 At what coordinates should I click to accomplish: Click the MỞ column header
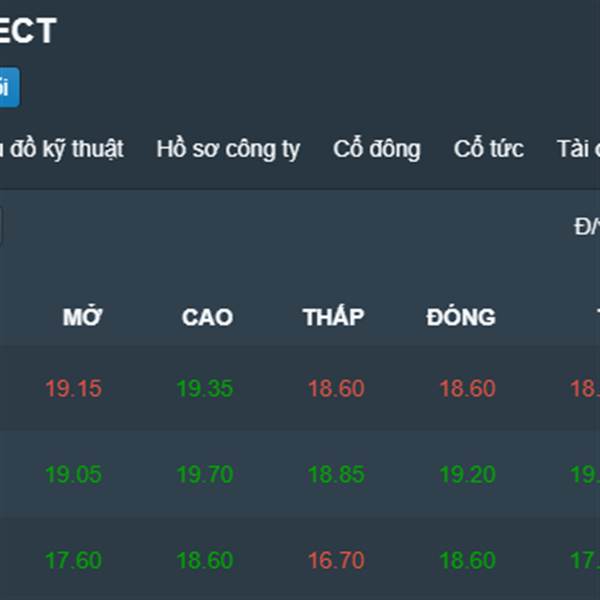click(82, 318)
